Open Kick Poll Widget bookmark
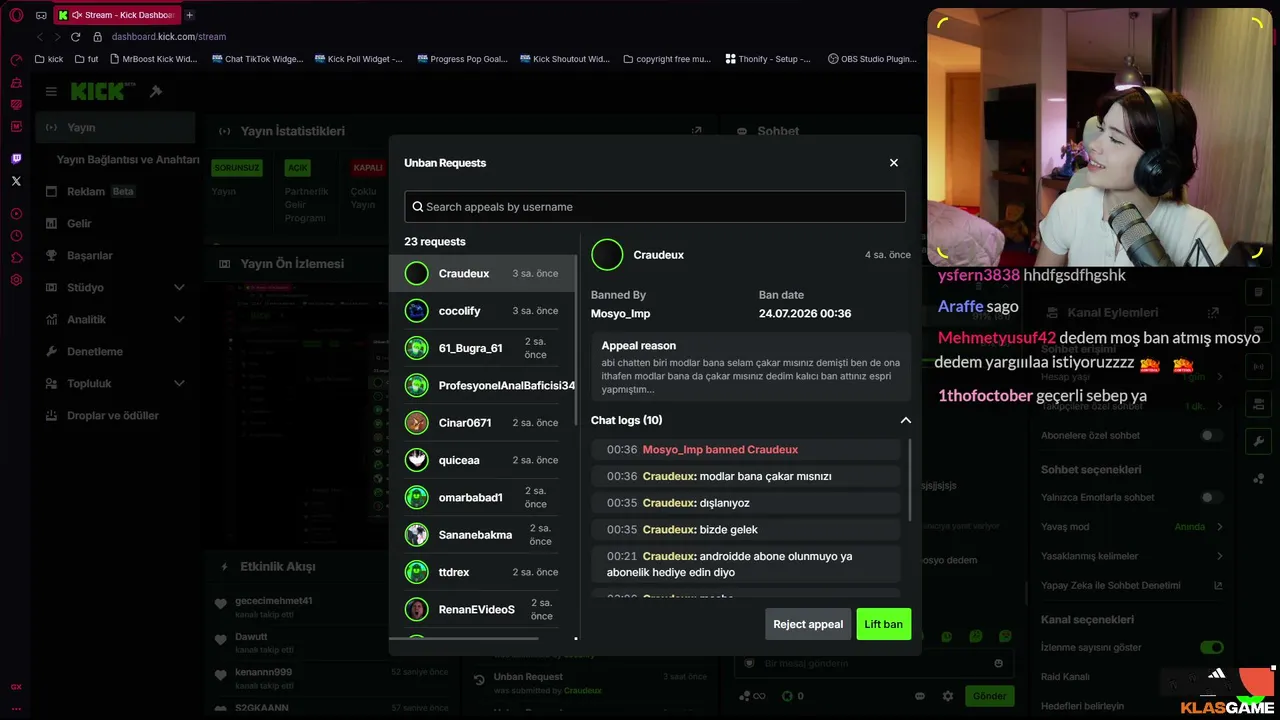The height and width of the screenshot is (720, 1280). coord(358,59)
